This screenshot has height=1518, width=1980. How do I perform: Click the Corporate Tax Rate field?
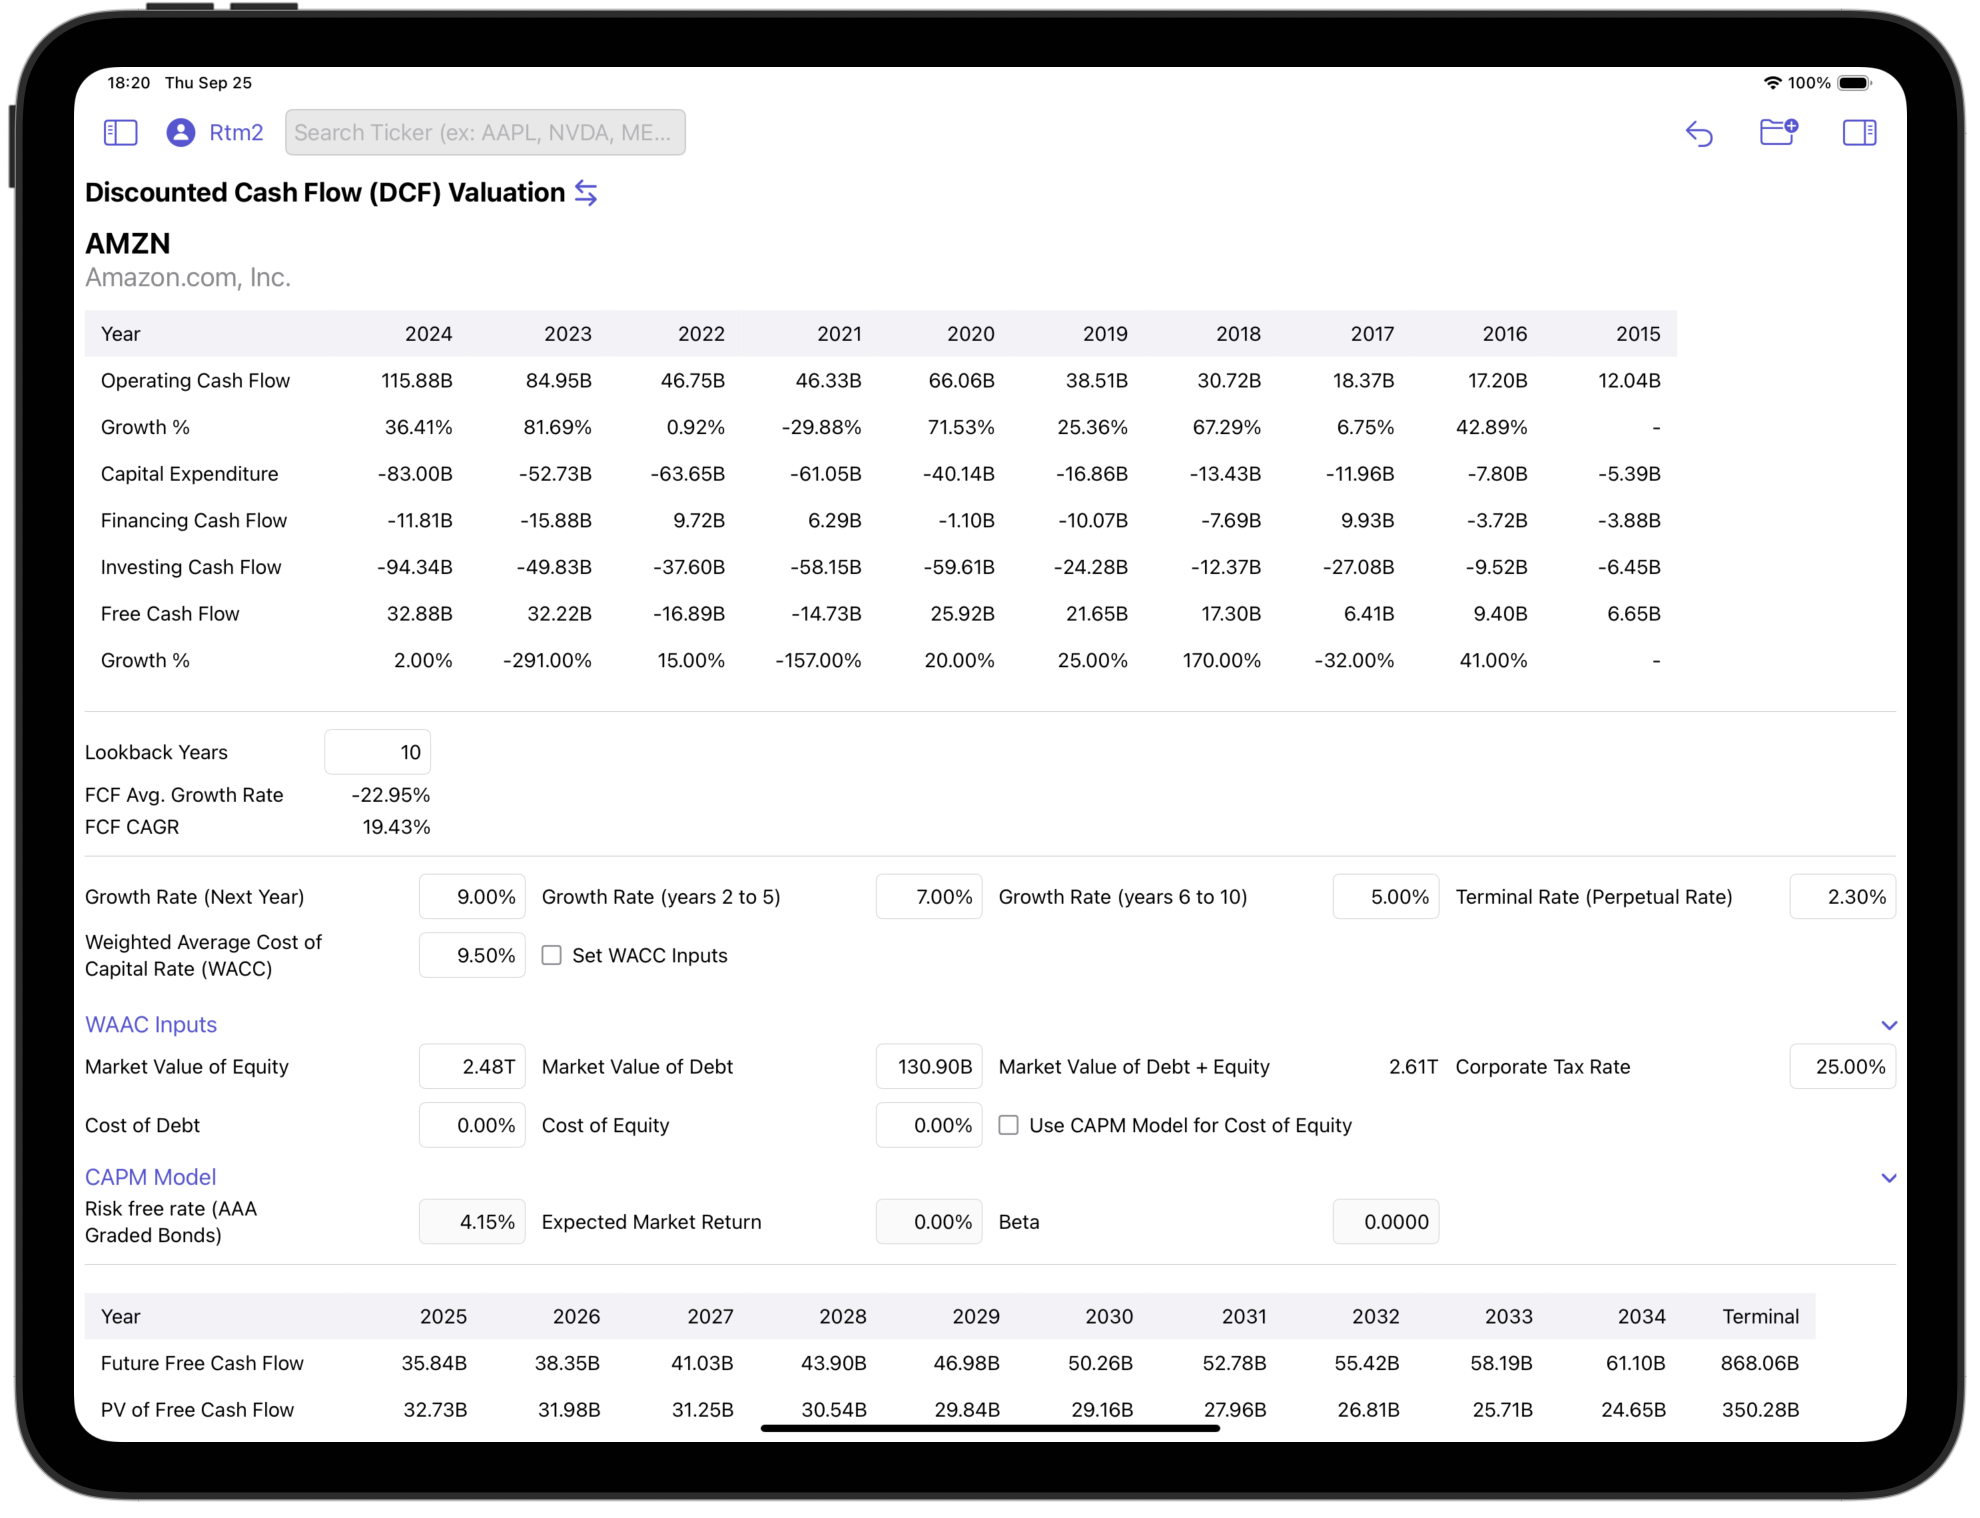(x=1842, y=1067)
